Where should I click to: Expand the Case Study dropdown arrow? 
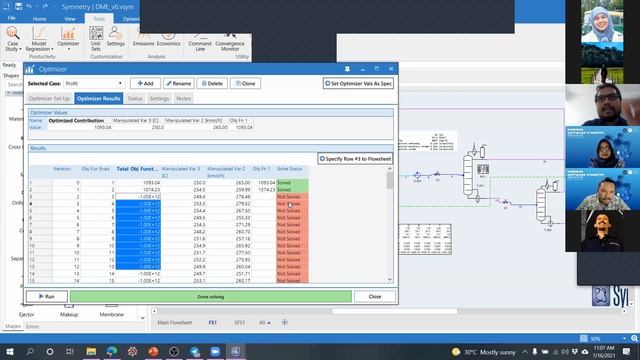pos(20,49)
